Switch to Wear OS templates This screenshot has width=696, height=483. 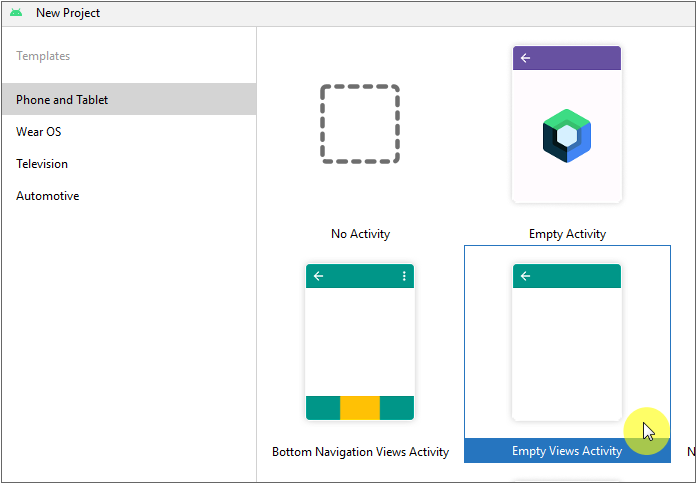point(39,132)
